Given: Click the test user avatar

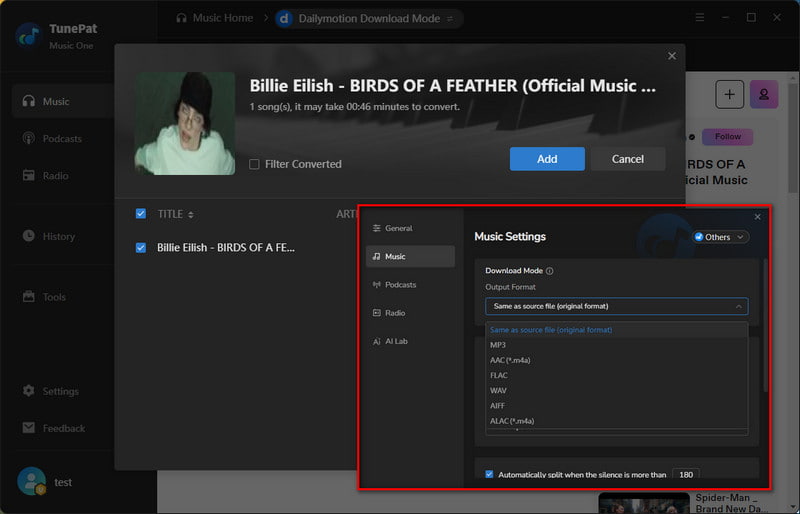Looking at the screenshot, I should point(32,481).
